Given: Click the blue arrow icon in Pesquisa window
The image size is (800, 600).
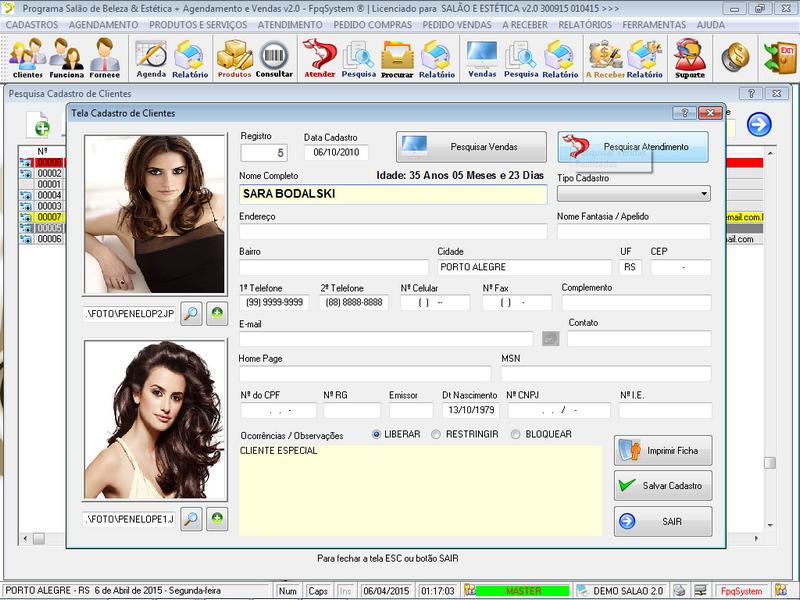Looking at the screenshot, I should point(759,124).
